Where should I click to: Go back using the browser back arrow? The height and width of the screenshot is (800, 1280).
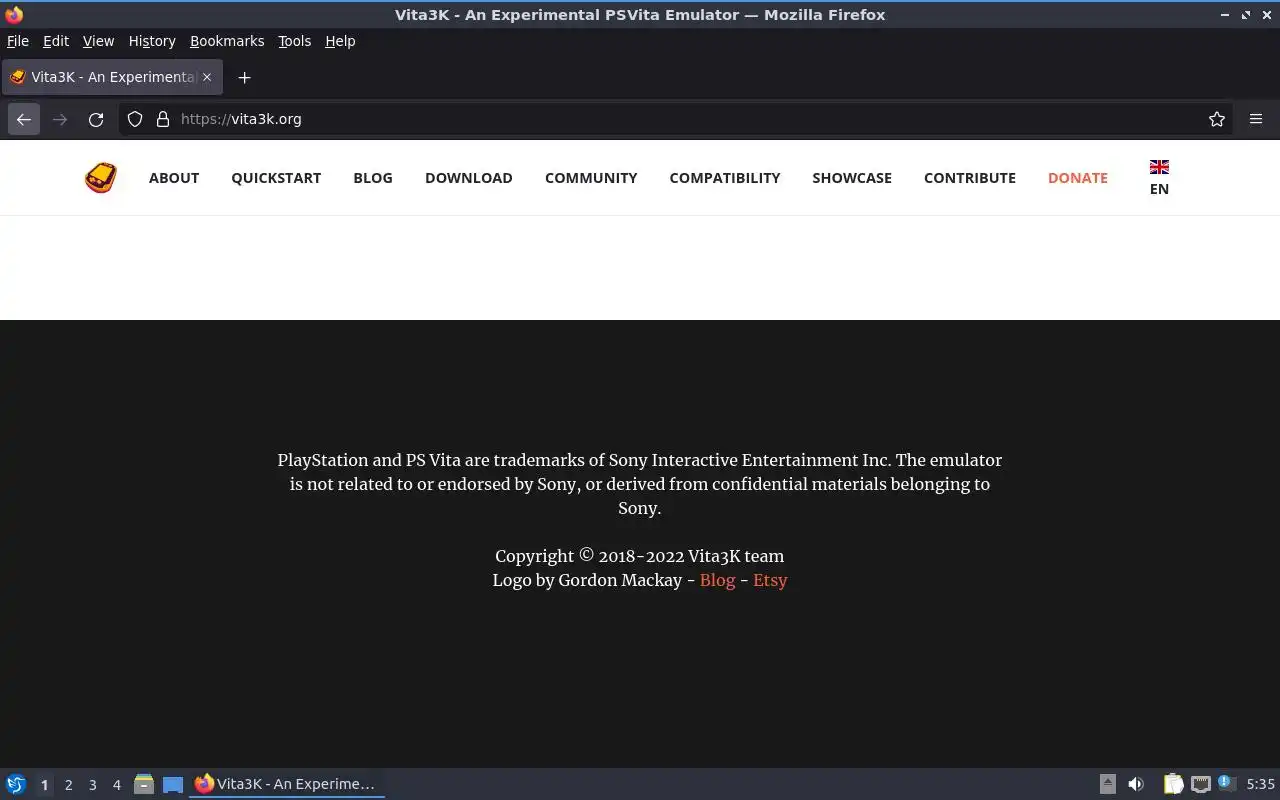coord(24,119)
